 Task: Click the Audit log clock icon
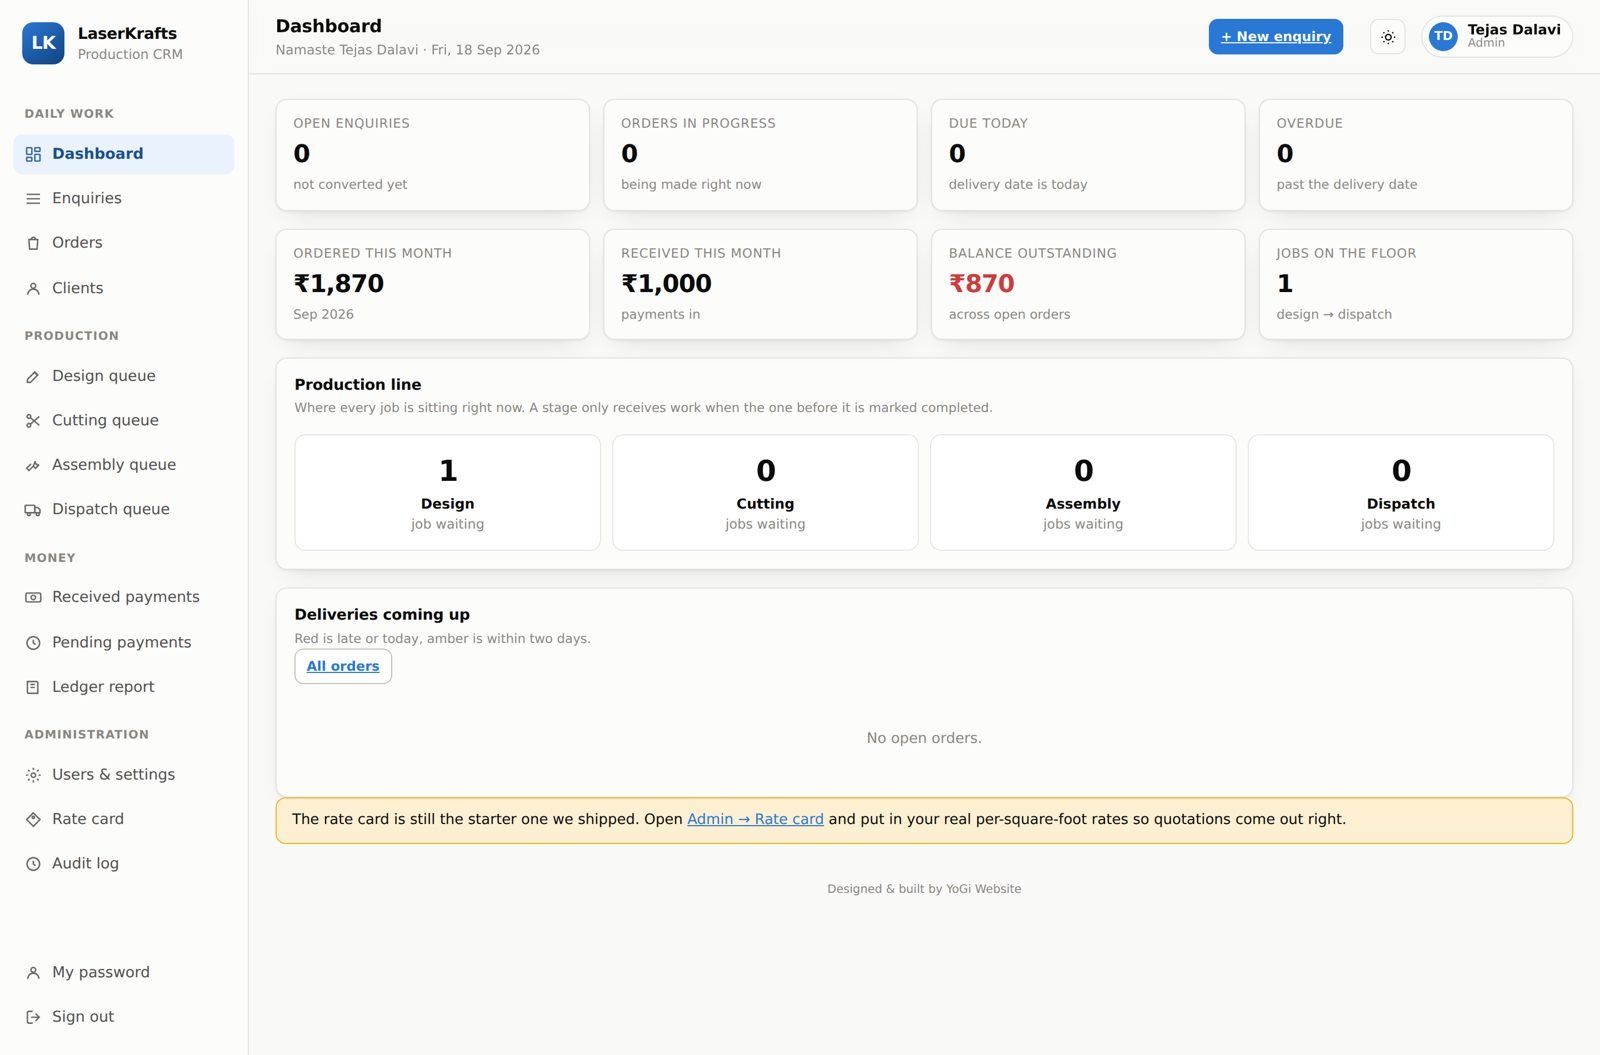33,864
